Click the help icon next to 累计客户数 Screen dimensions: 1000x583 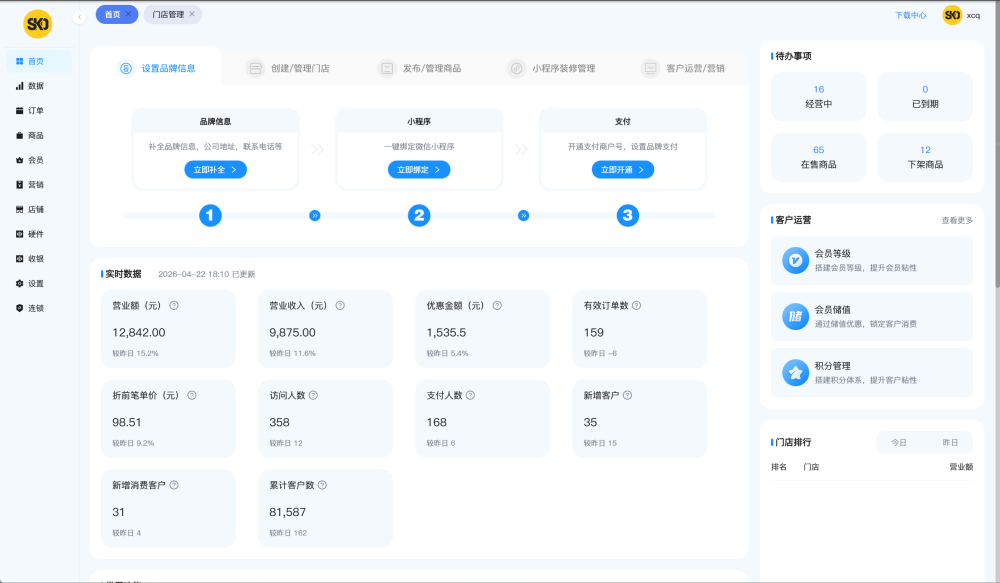tap(322, 485)
